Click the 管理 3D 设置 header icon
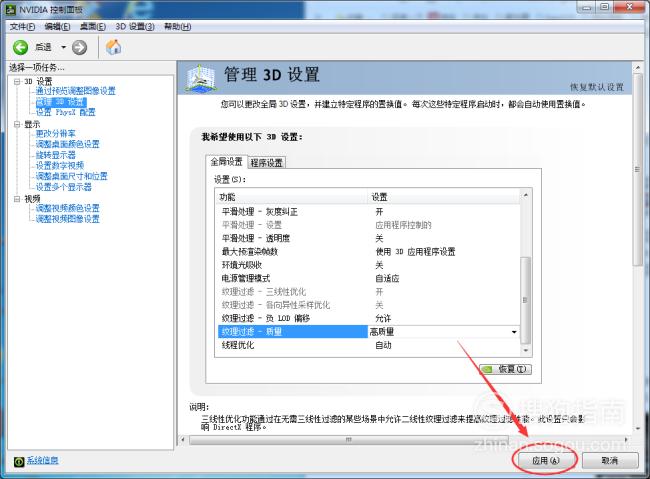Image resolution: width=650 pixels, height=479 pixels. (201, 78)
